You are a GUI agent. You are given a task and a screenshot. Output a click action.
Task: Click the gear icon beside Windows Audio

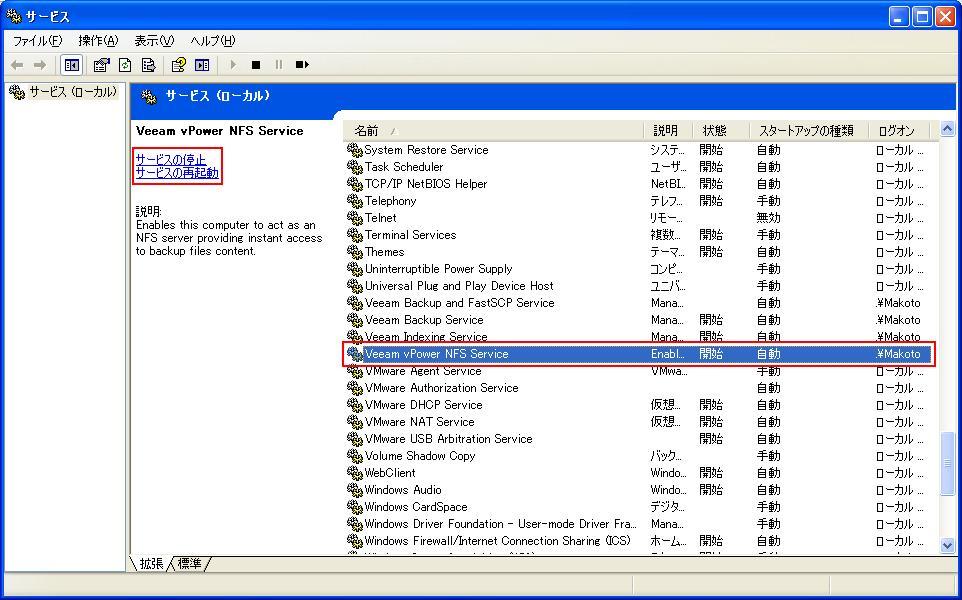pos(355,490)
